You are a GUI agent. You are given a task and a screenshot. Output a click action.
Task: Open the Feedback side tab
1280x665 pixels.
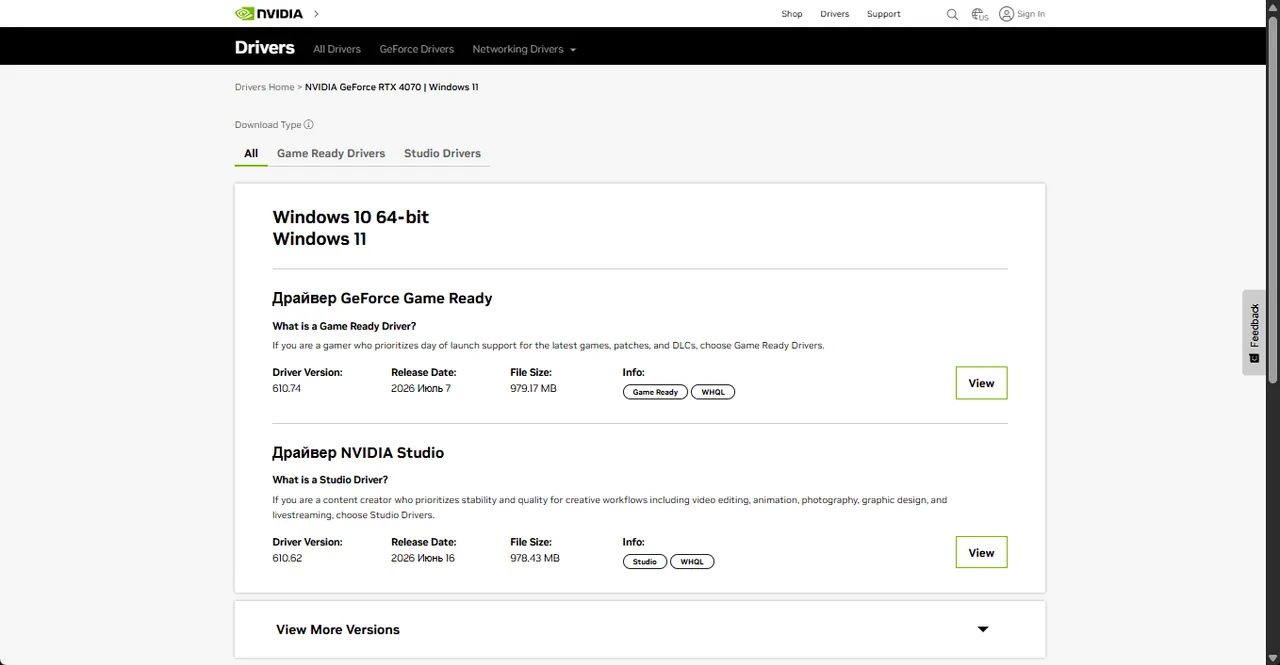click(x=1254, y=332)
